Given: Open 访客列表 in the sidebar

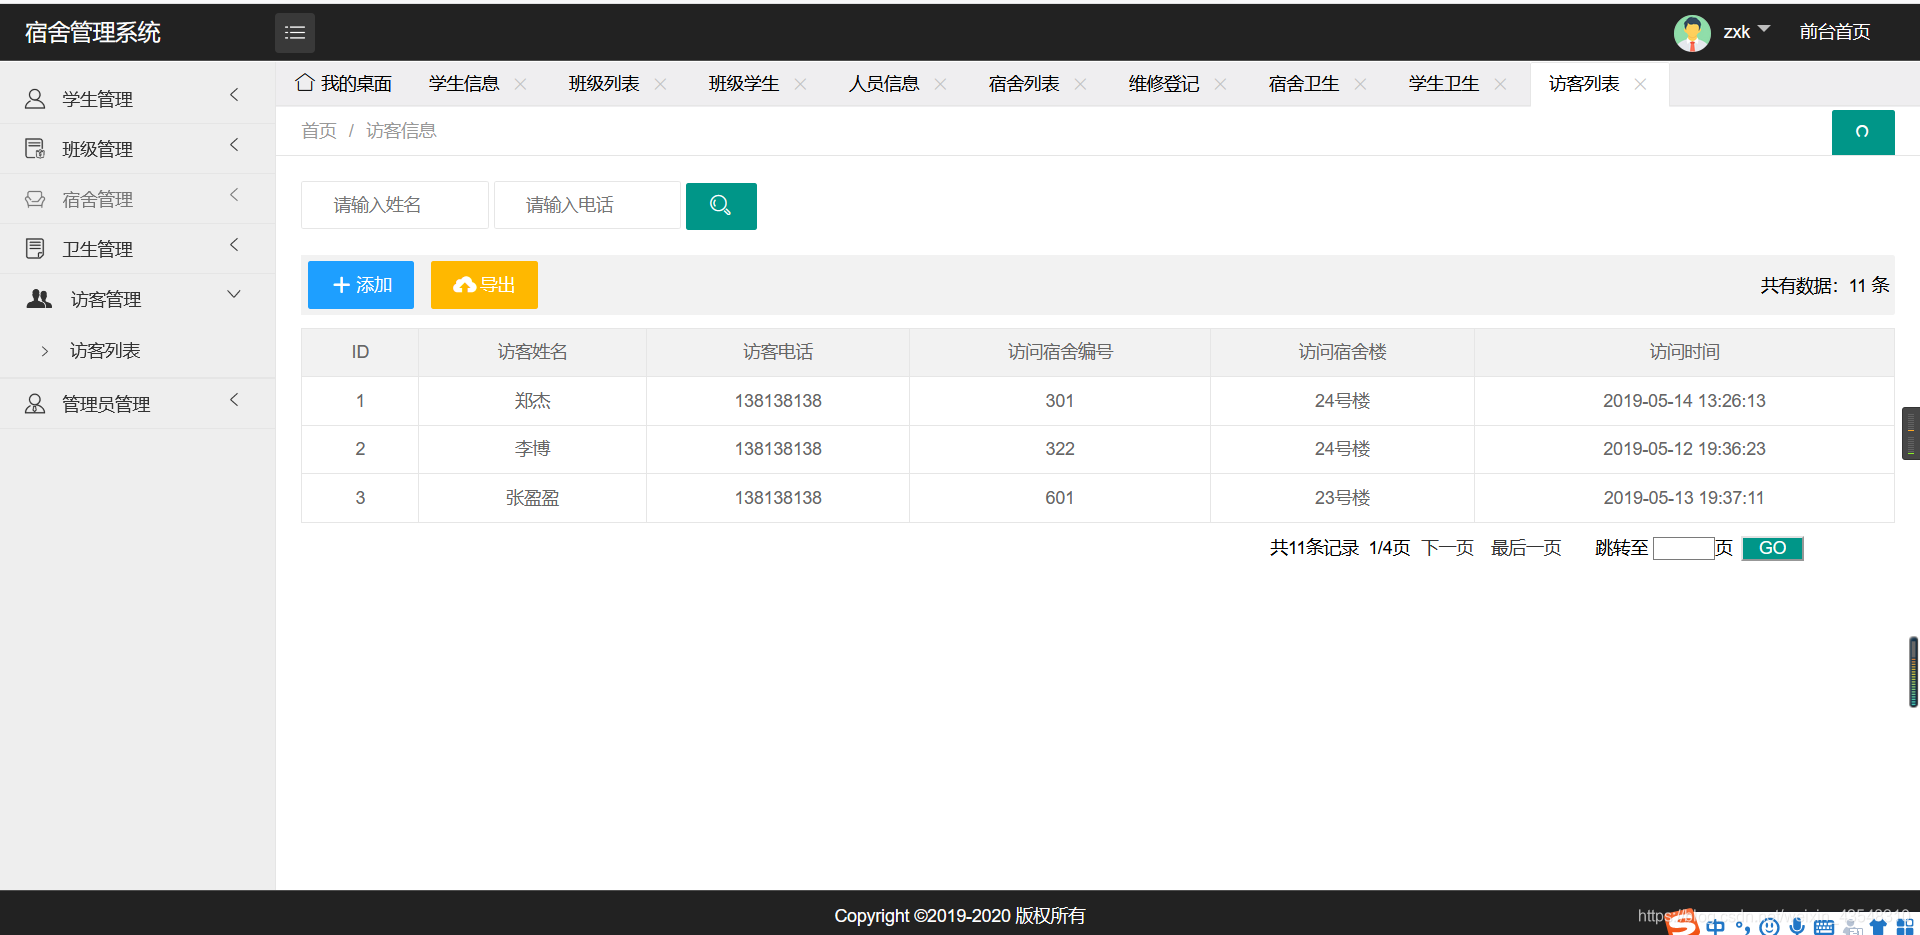Looking at the screenshot, I should [105, 351].
